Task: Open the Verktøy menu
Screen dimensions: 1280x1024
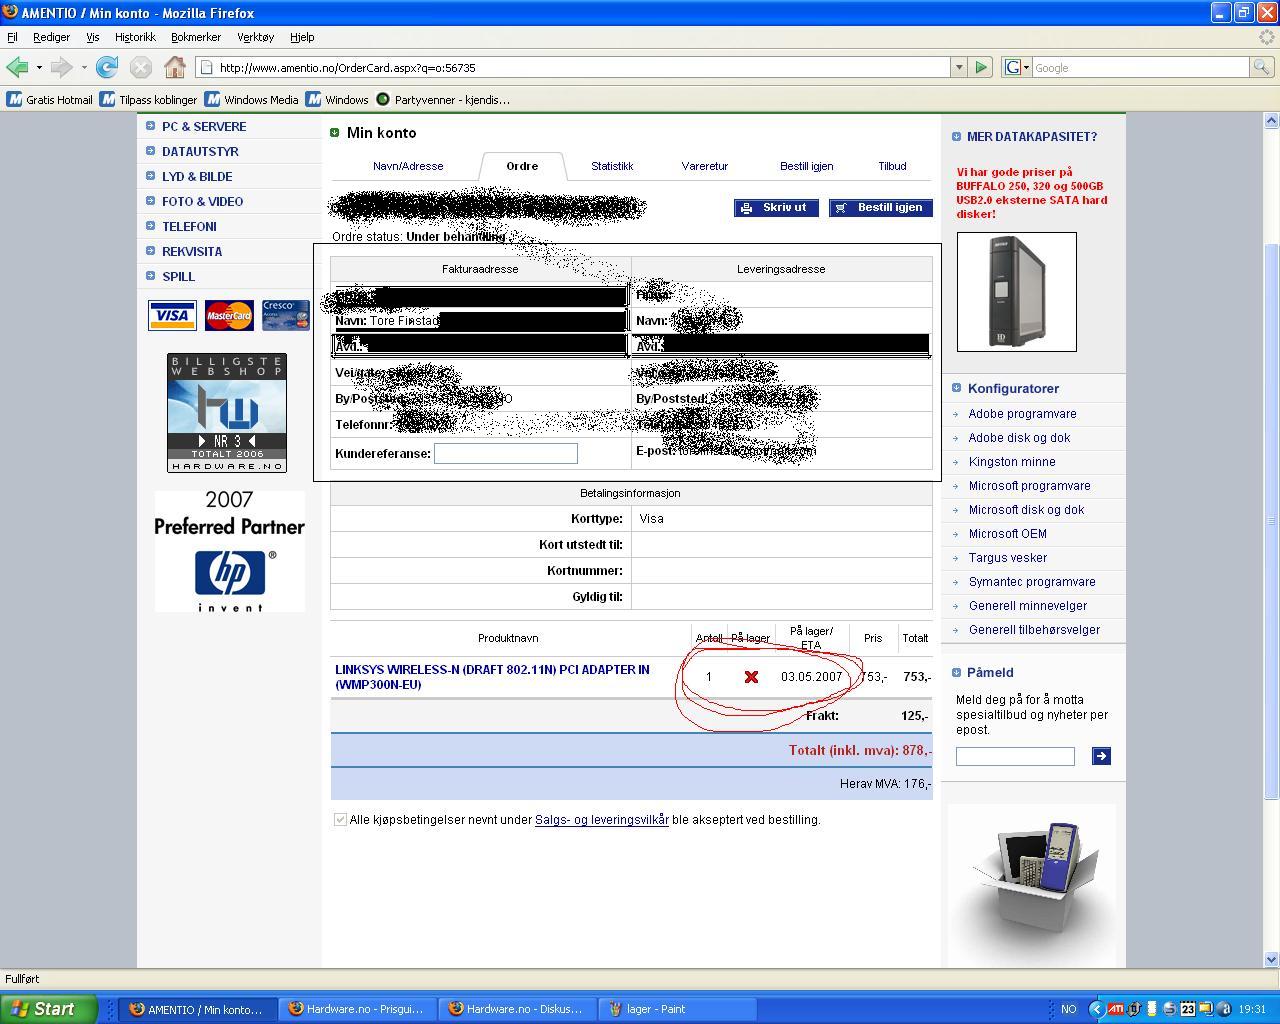Action: point(255,37)
